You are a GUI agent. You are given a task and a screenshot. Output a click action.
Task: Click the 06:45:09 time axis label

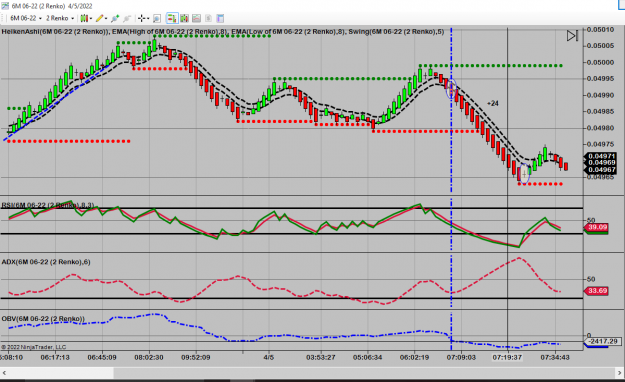pos(102,357)
